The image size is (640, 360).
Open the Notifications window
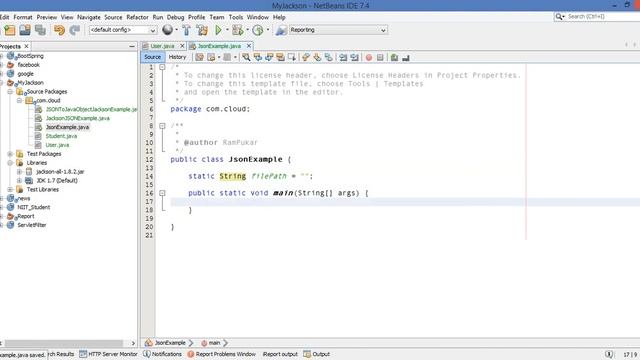[x=162, y=354]
